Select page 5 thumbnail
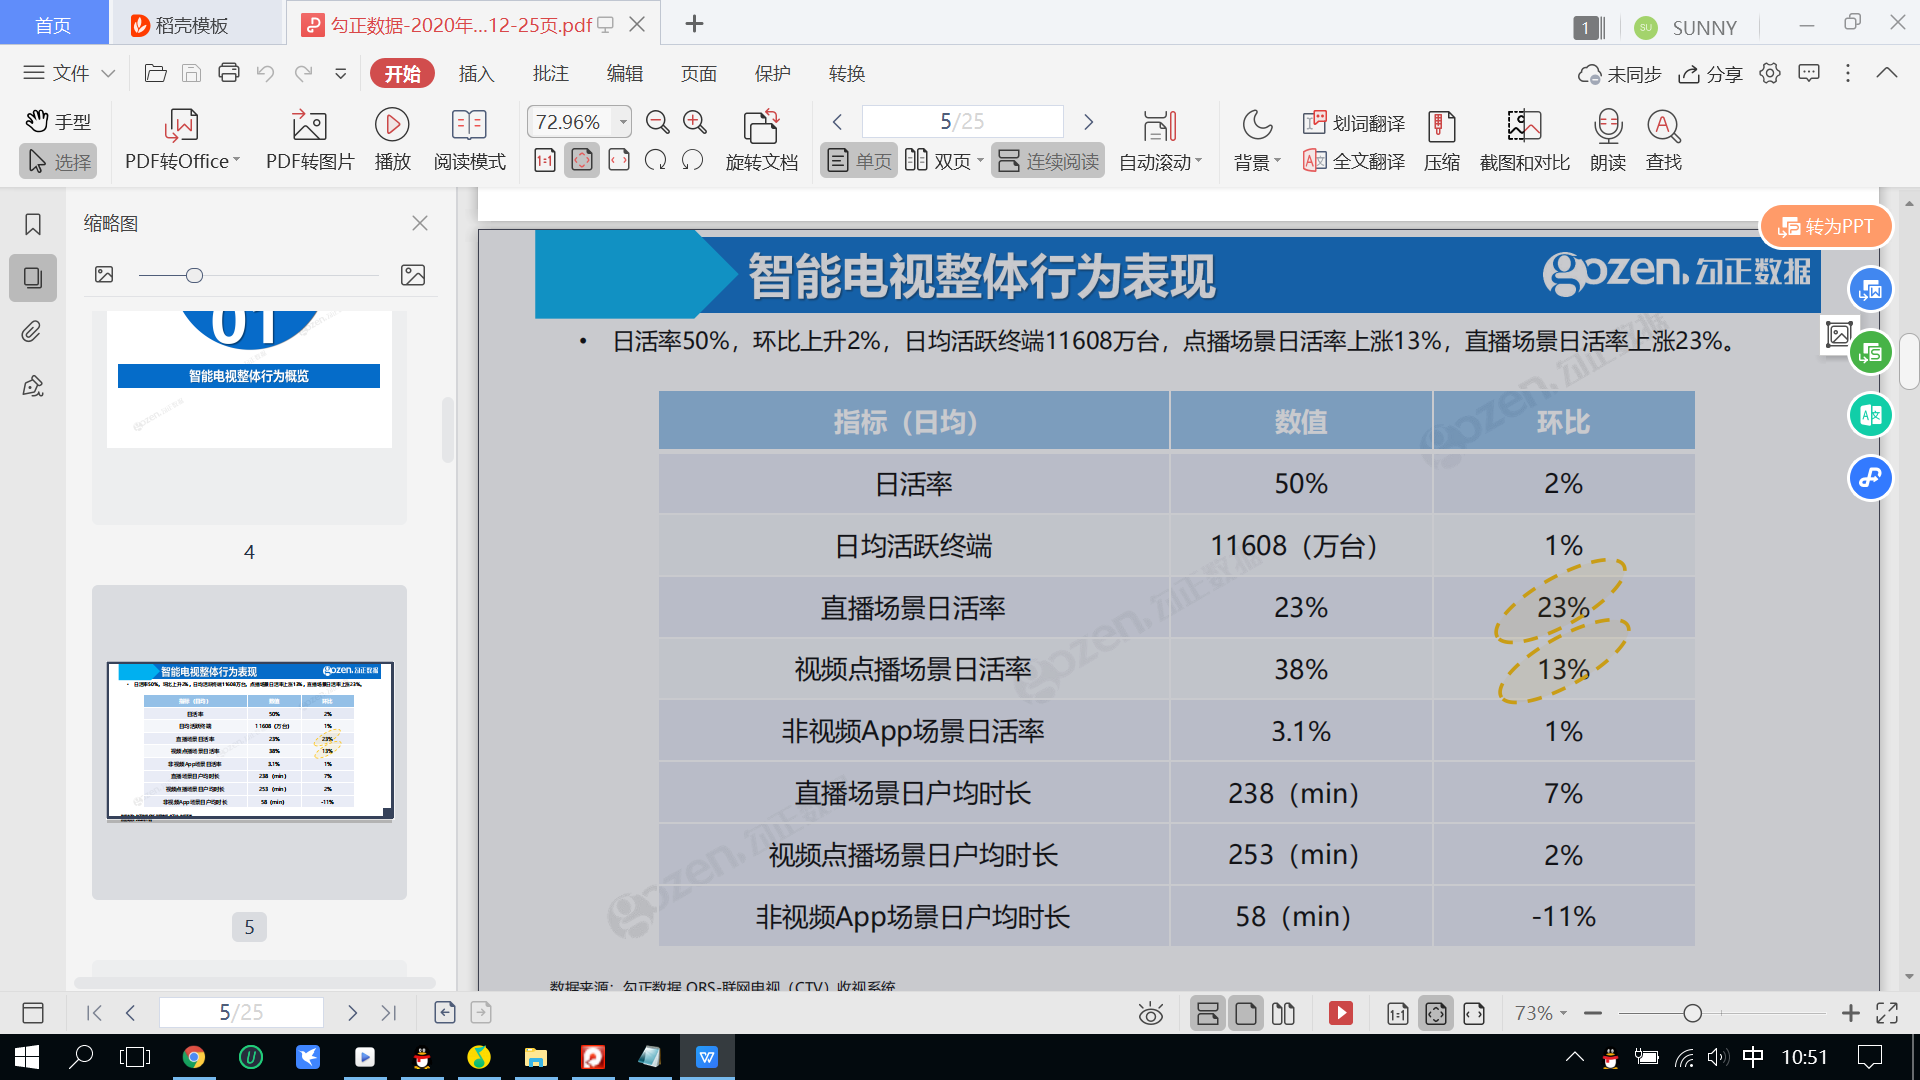 pos(250,741)
